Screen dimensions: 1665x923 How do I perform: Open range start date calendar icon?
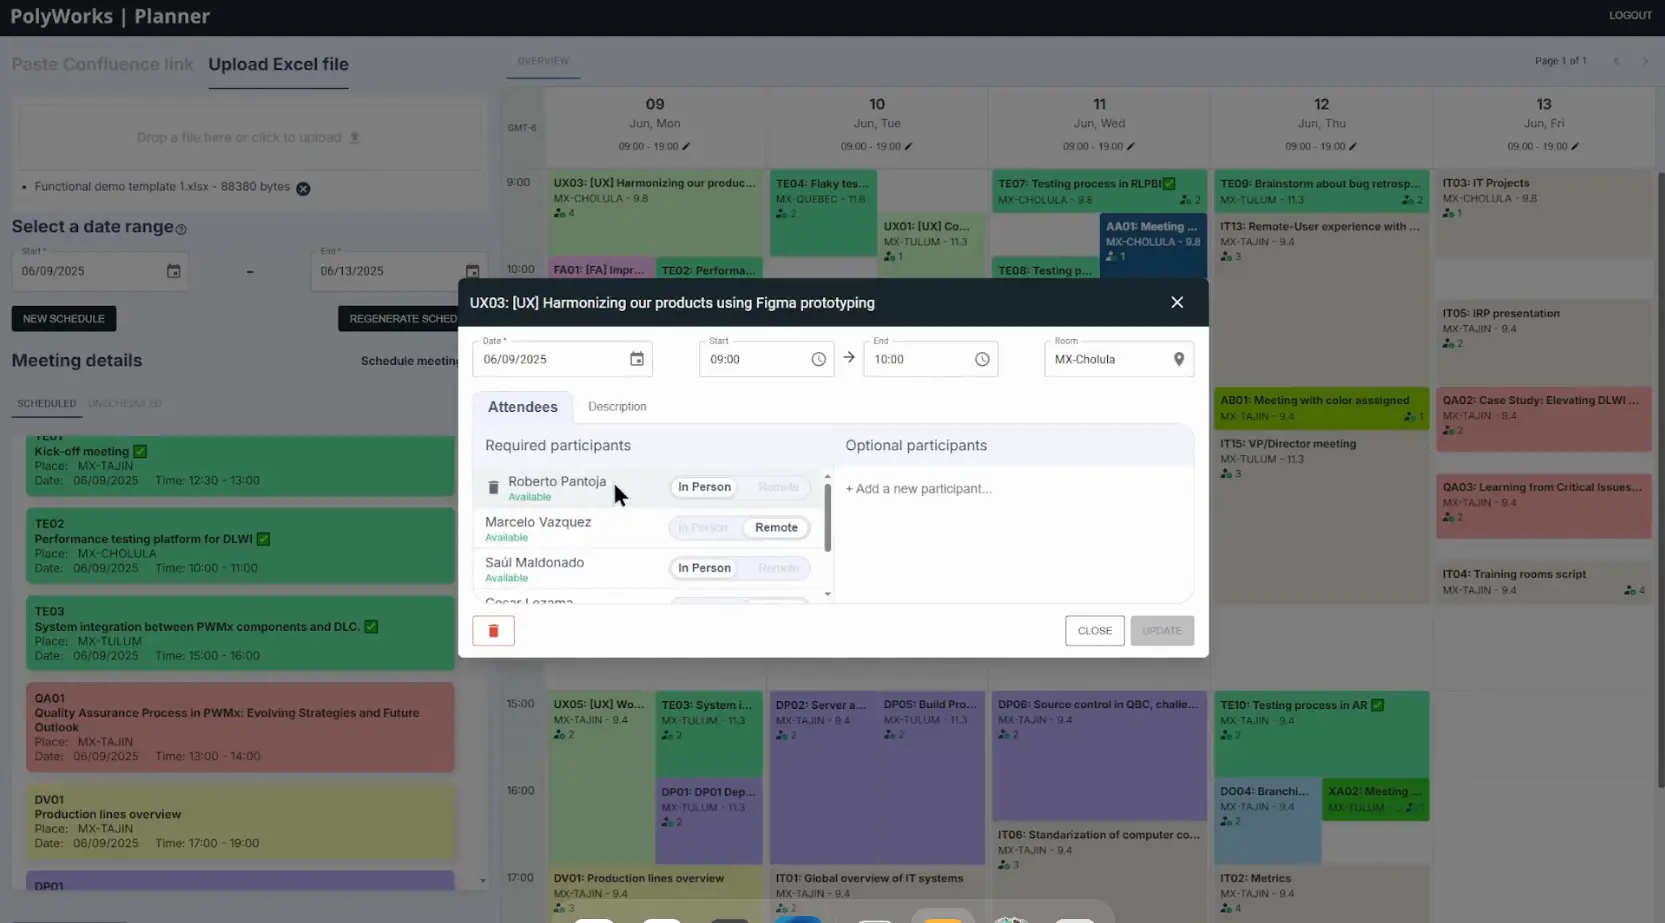(173, 271)
